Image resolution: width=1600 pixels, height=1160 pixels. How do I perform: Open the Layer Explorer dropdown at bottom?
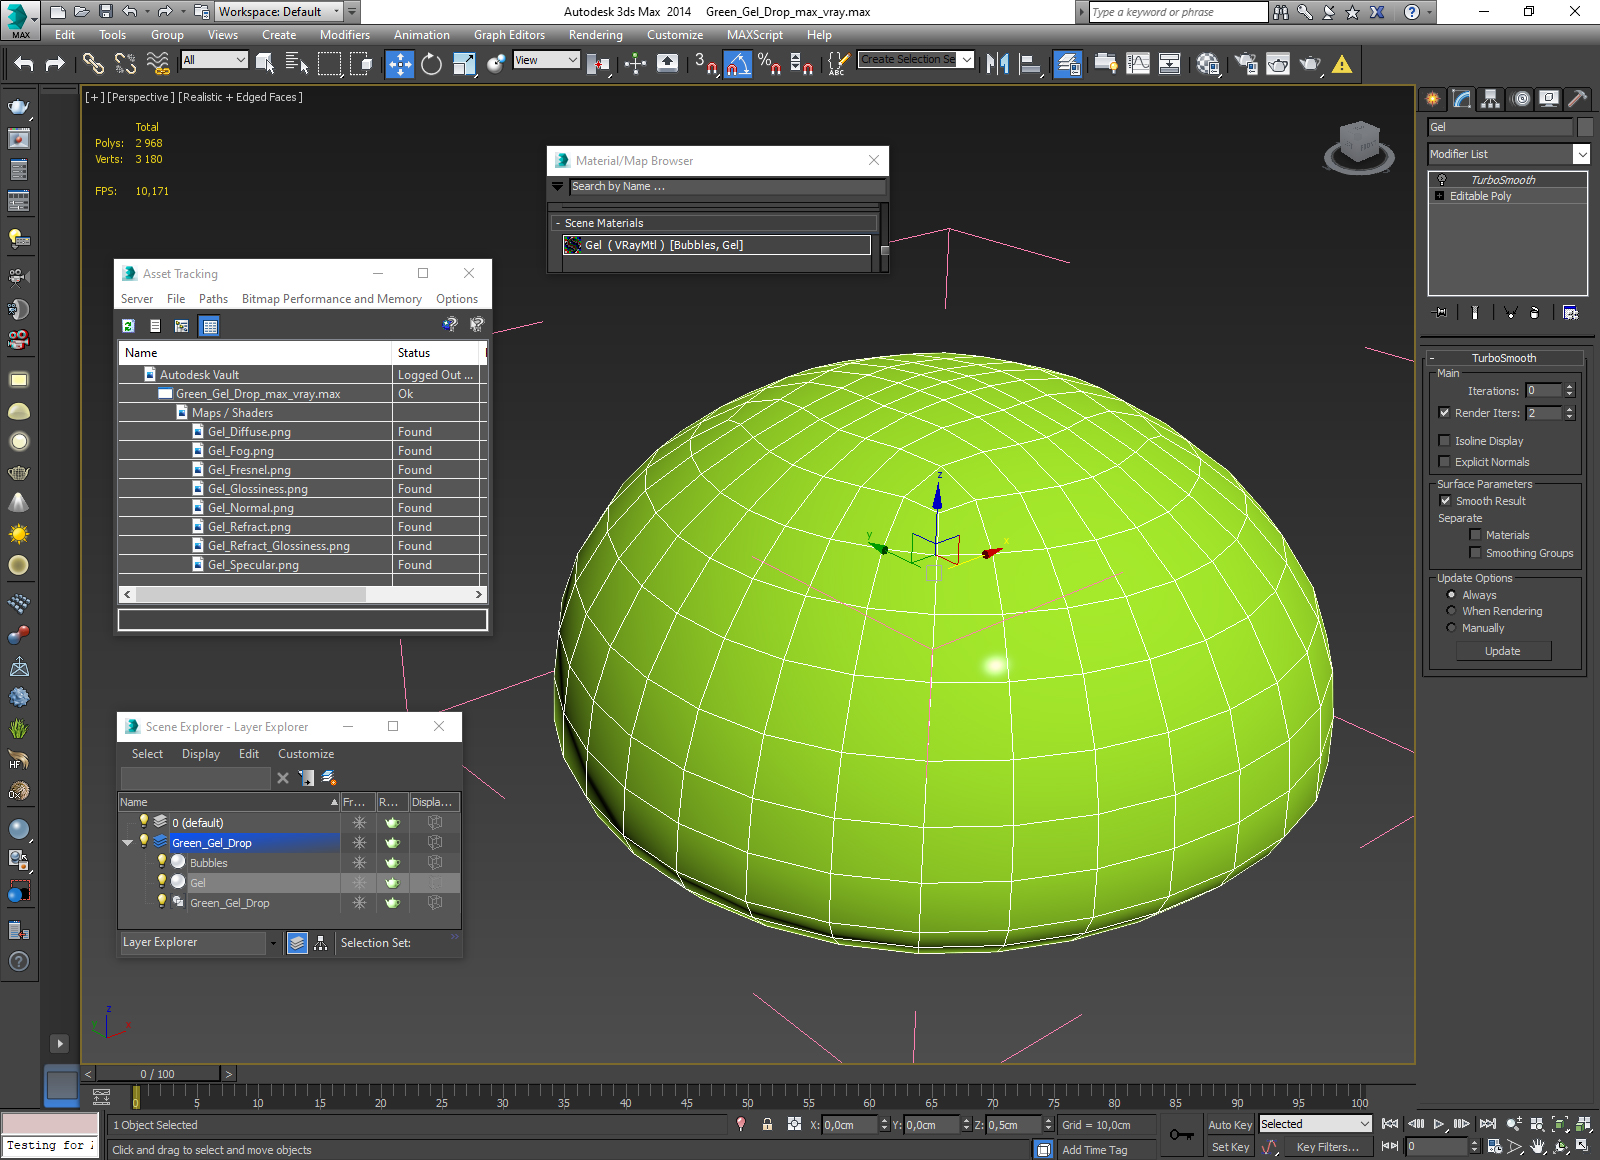pyautogui.click(x=273, y=943)
